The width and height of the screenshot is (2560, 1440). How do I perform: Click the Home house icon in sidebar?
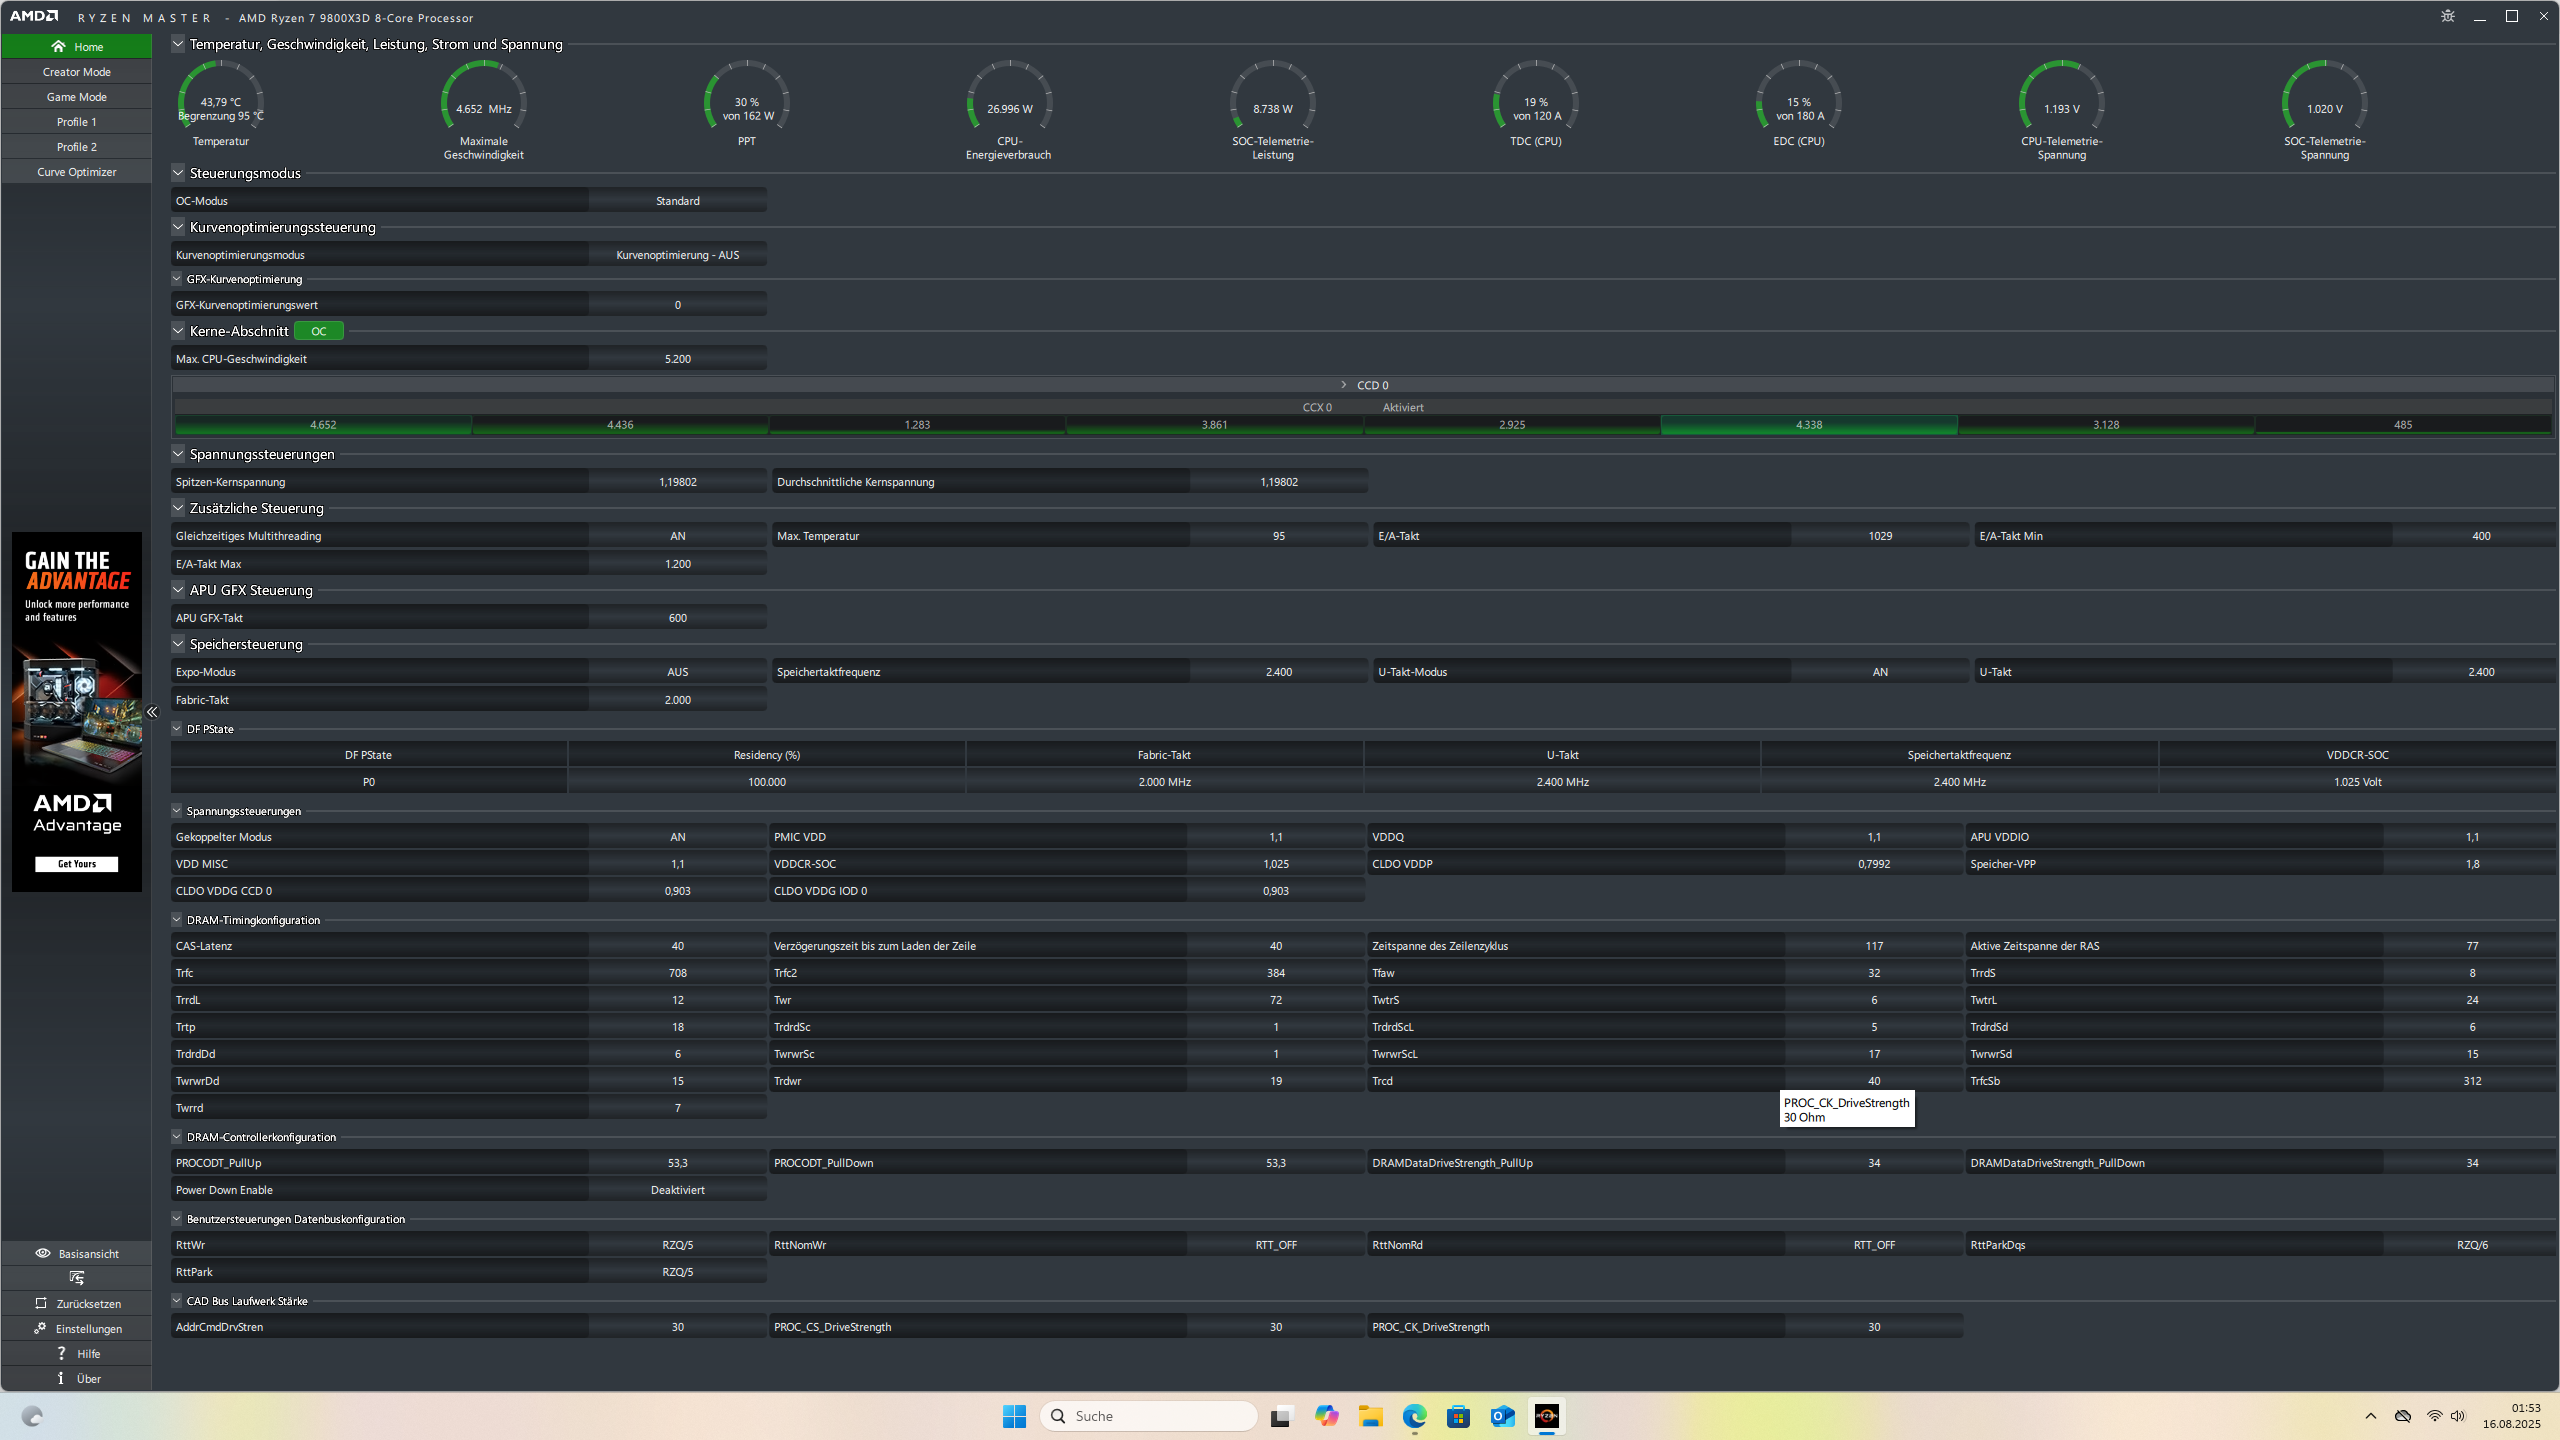pos(58,47)
